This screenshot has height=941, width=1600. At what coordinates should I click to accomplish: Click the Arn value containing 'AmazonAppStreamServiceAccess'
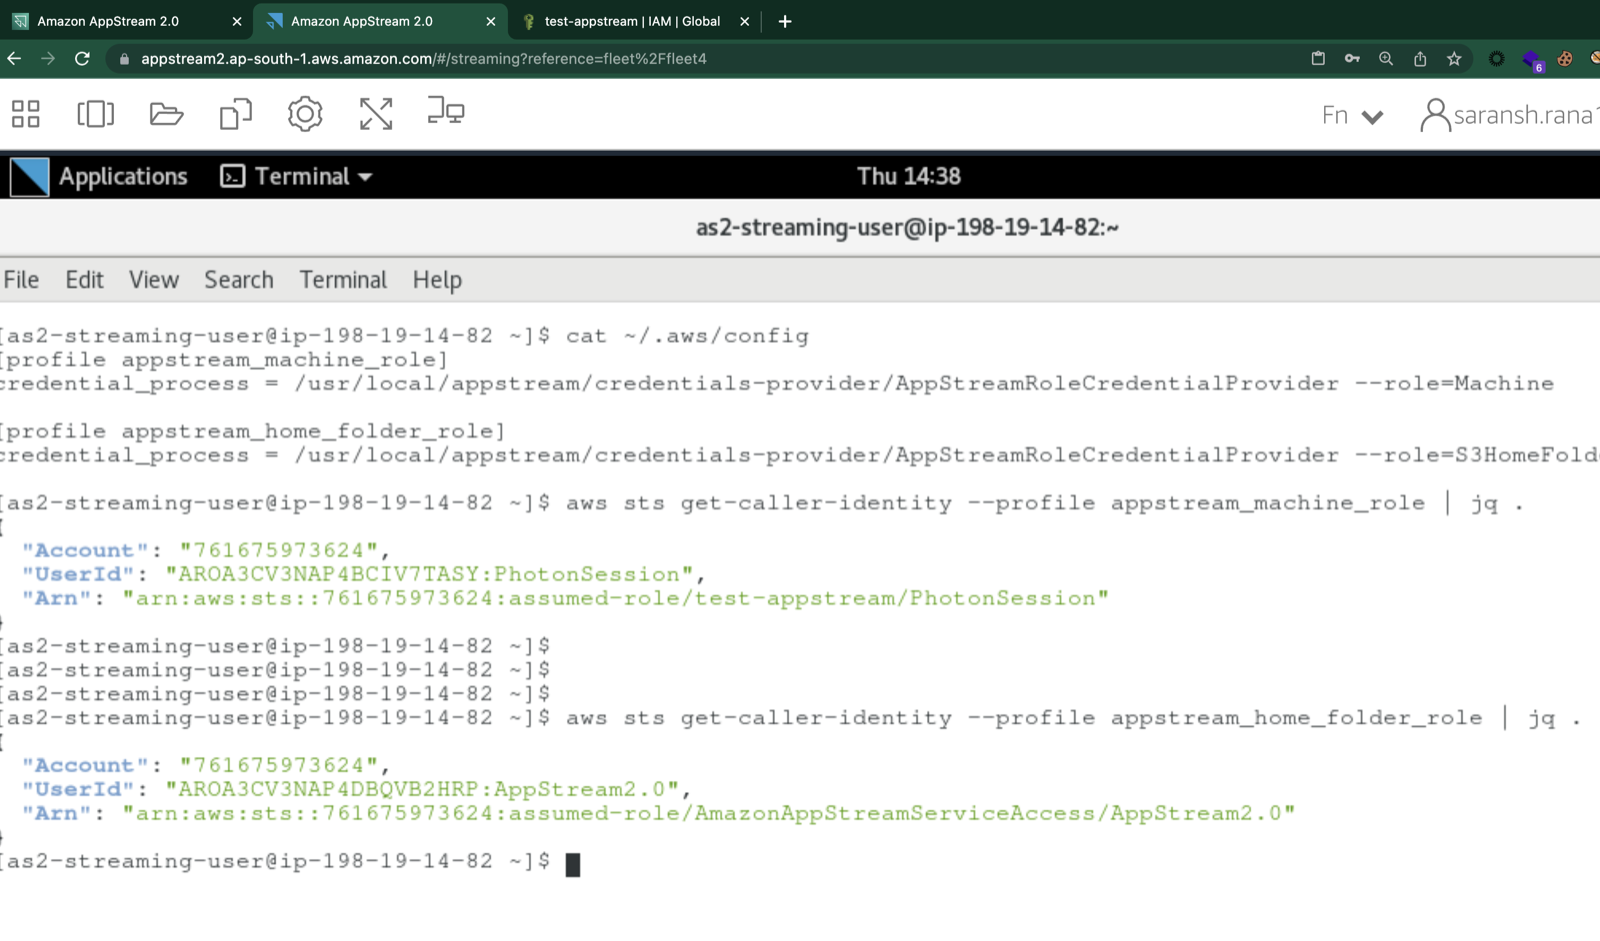[708, 814]
